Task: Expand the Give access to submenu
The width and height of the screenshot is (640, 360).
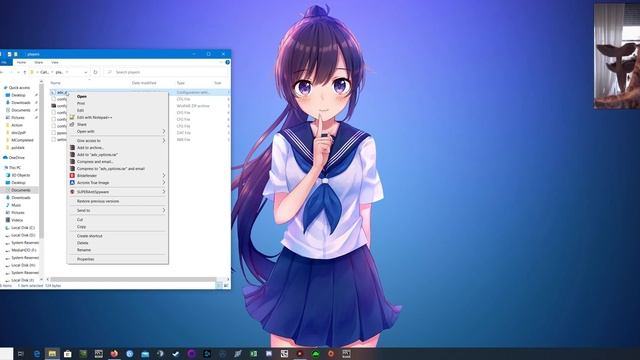Action: point(118,141)
